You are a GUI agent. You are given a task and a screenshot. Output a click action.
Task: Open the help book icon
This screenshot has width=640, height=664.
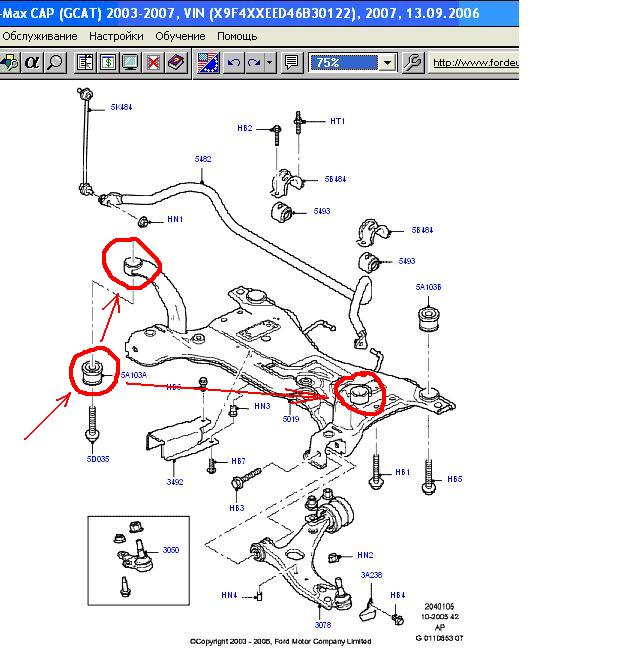176,63
